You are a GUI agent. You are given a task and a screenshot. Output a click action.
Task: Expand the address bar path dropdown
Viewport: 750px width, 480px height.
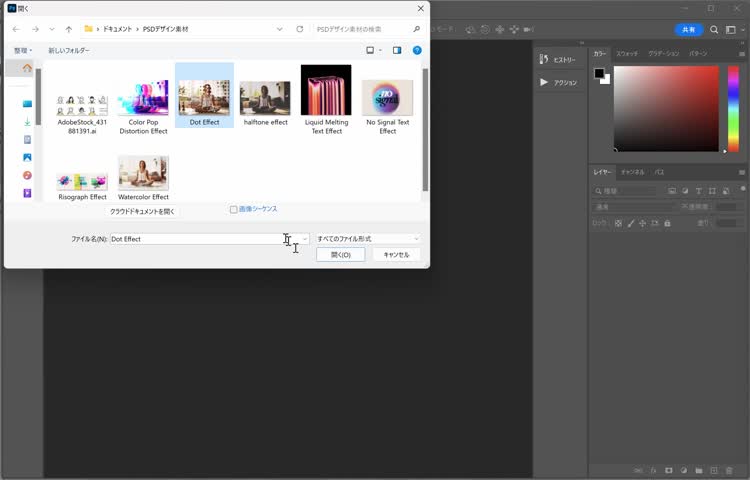click(x=279, y=29)
